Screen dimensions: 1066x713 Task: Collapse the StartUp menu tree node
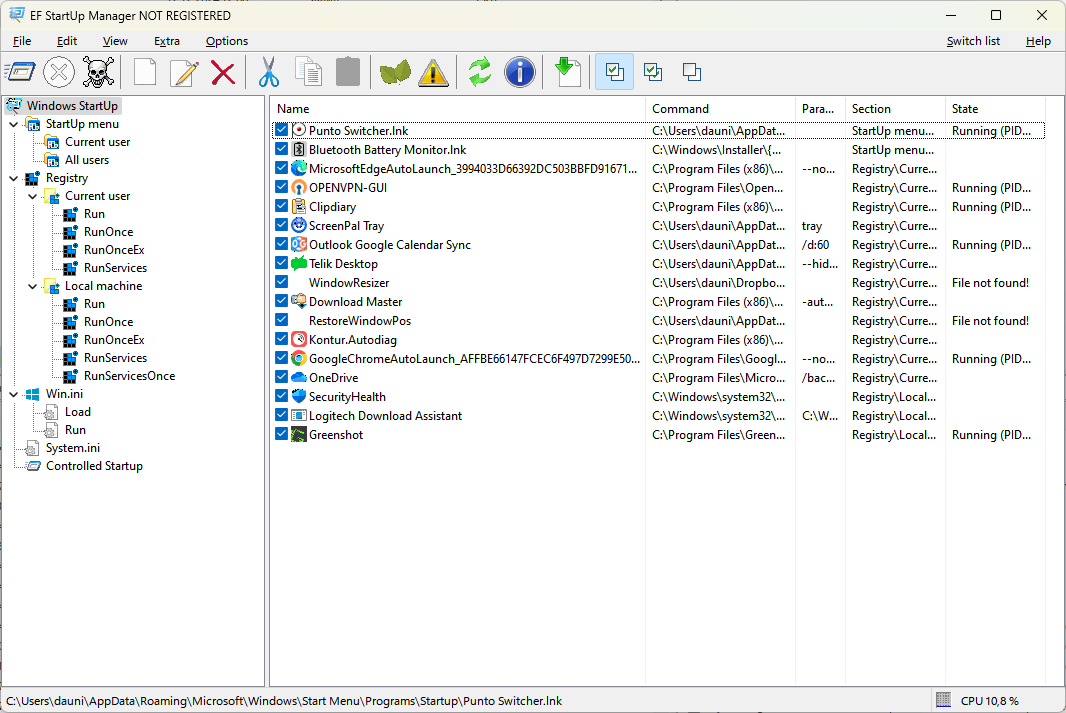(14, 124)
